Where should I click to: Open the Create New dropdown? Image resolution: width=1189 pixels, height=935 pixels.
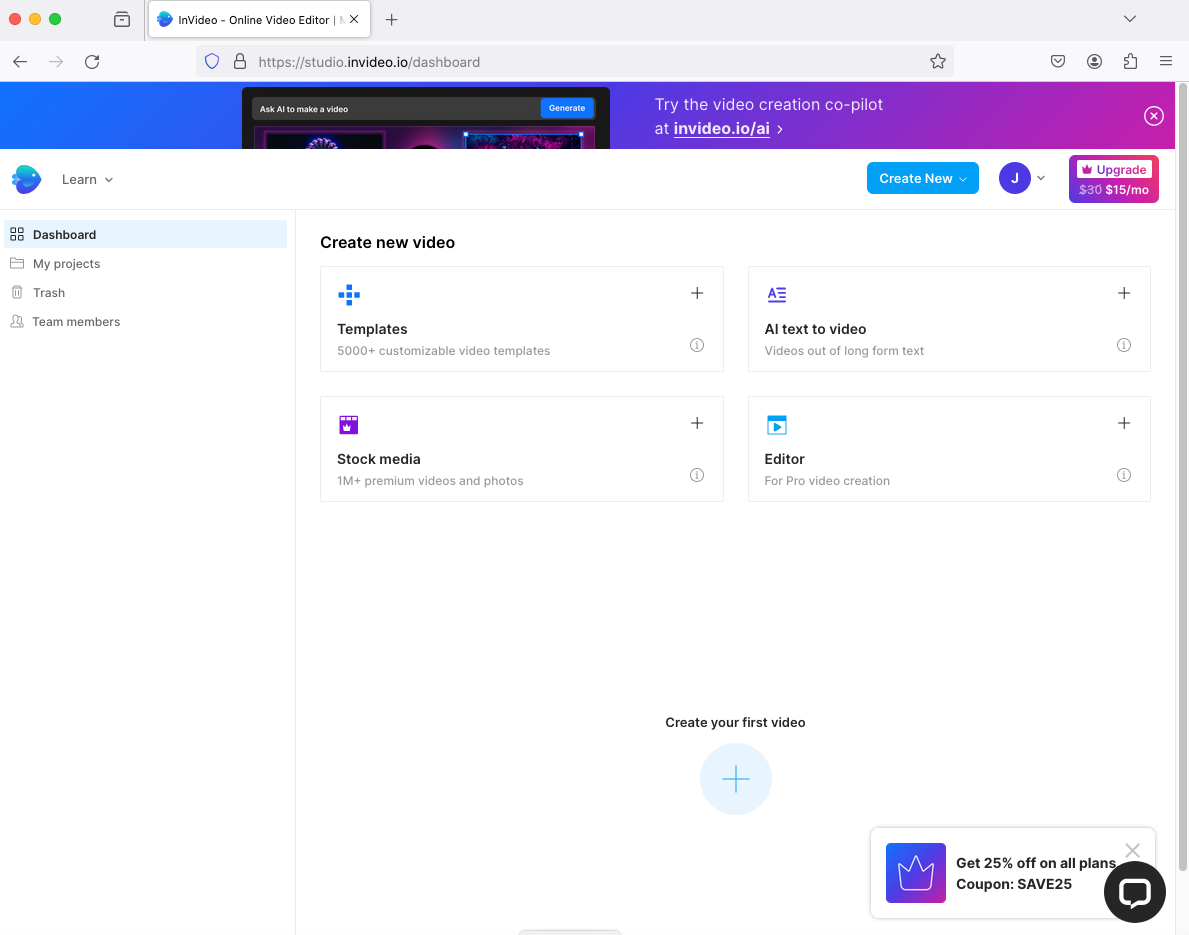922,178
